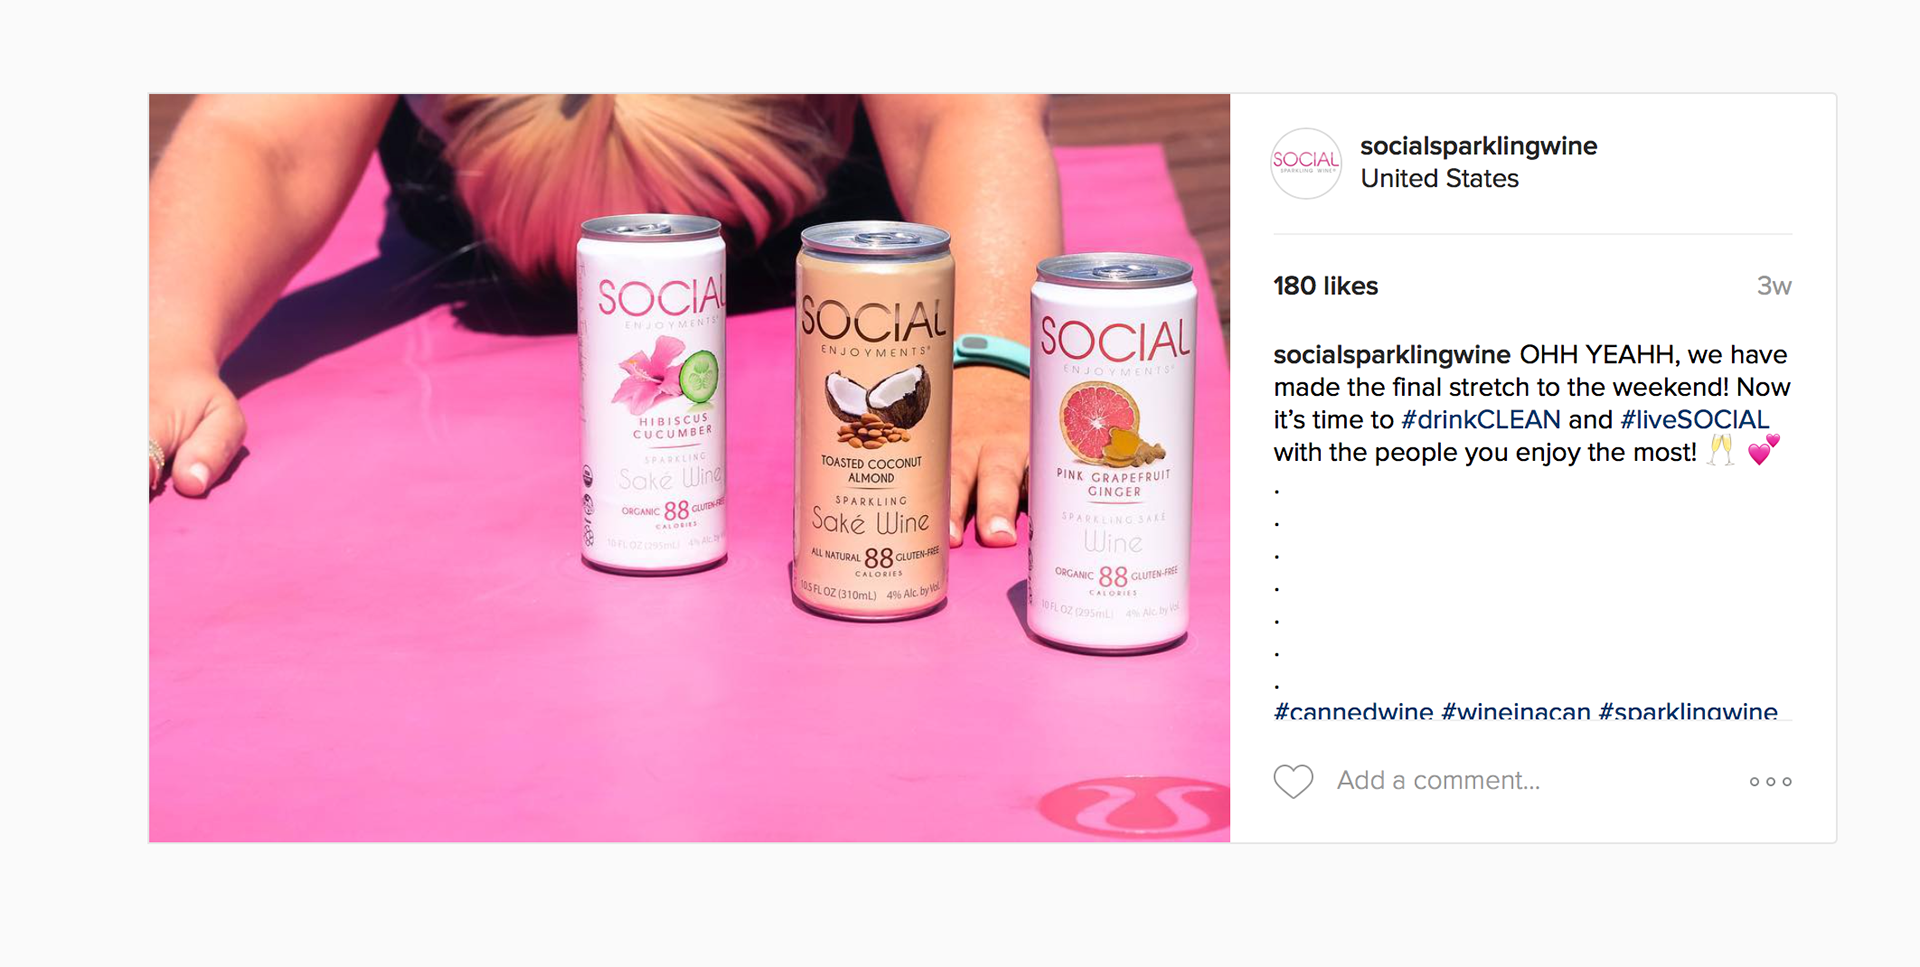Click the Pink Grapefruit Ginger can
The image size is (1920, 967).
point(1112,453)
